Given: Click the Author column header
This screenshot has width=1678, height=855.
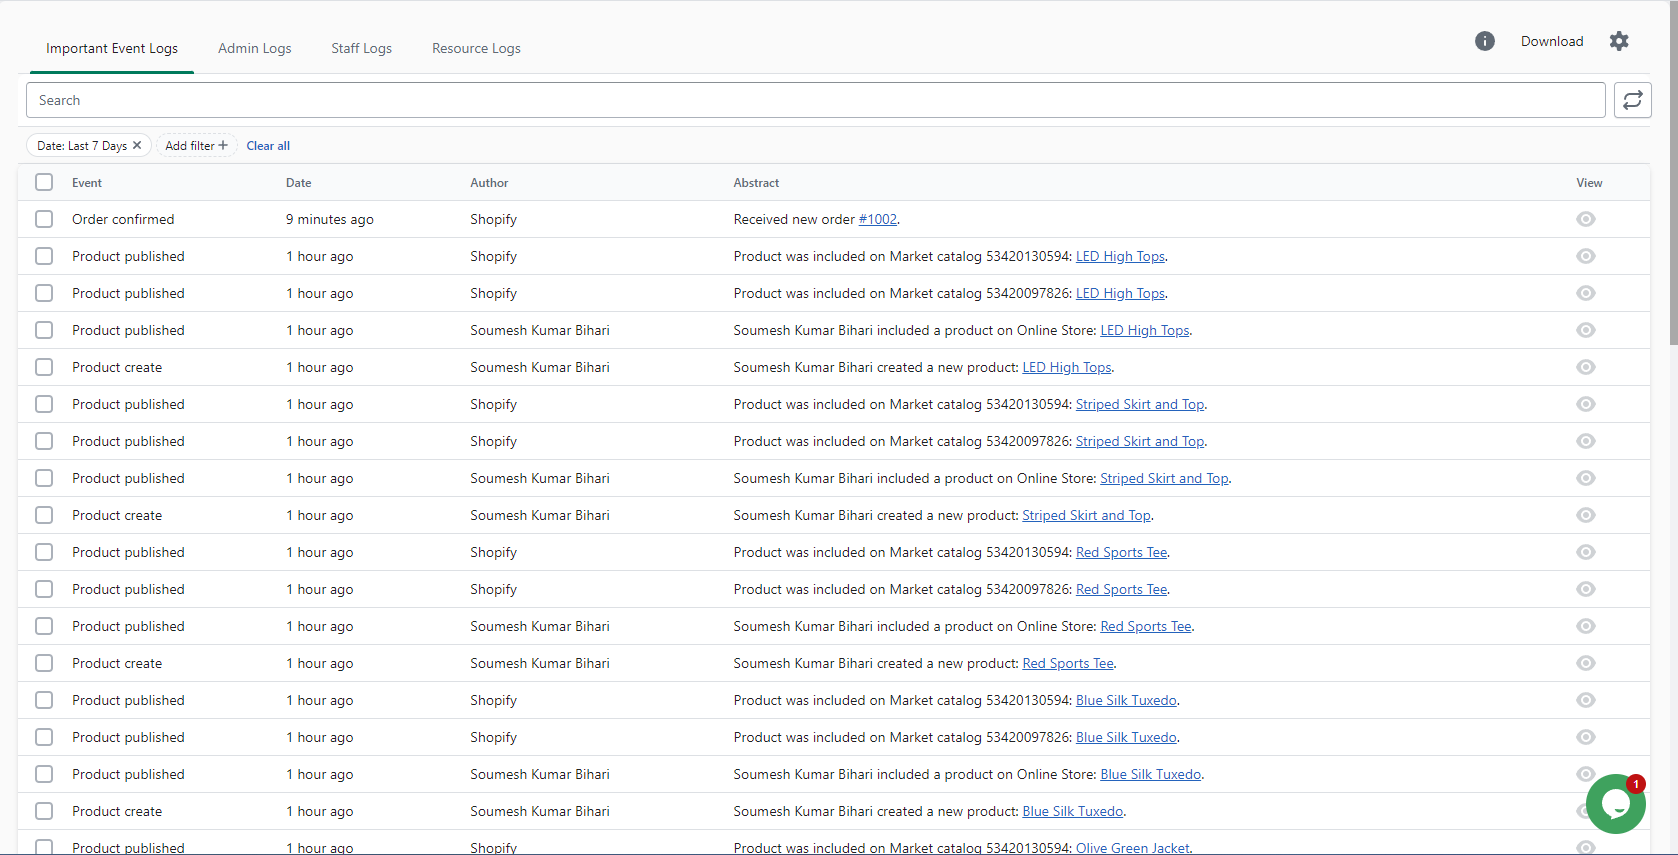Looking at the screenshot, I should pos(489,183).
